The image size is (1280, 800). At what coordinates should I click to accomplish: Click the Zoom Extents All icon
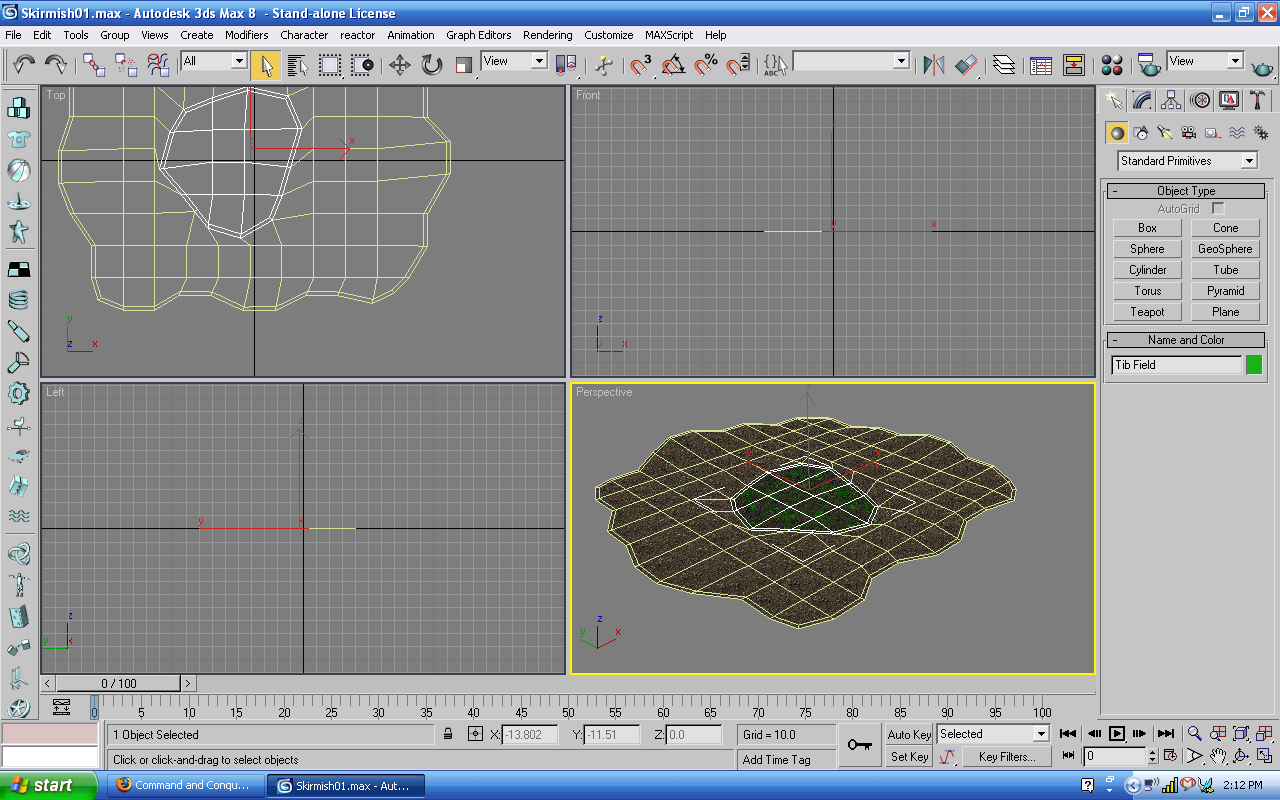[x=1264, y=734]
